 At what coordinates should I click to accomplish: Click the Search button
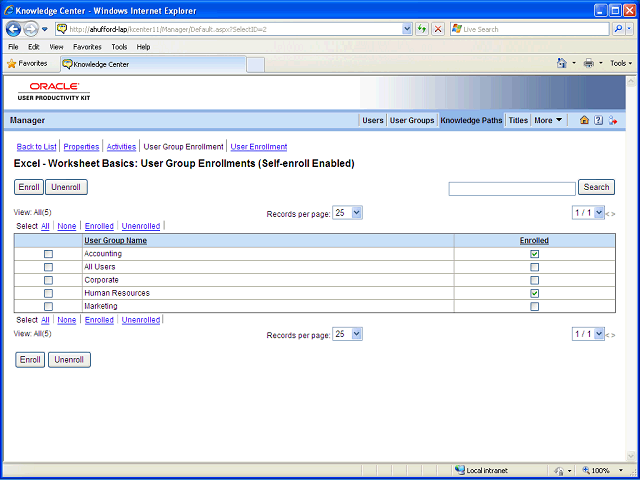(596, 187)
